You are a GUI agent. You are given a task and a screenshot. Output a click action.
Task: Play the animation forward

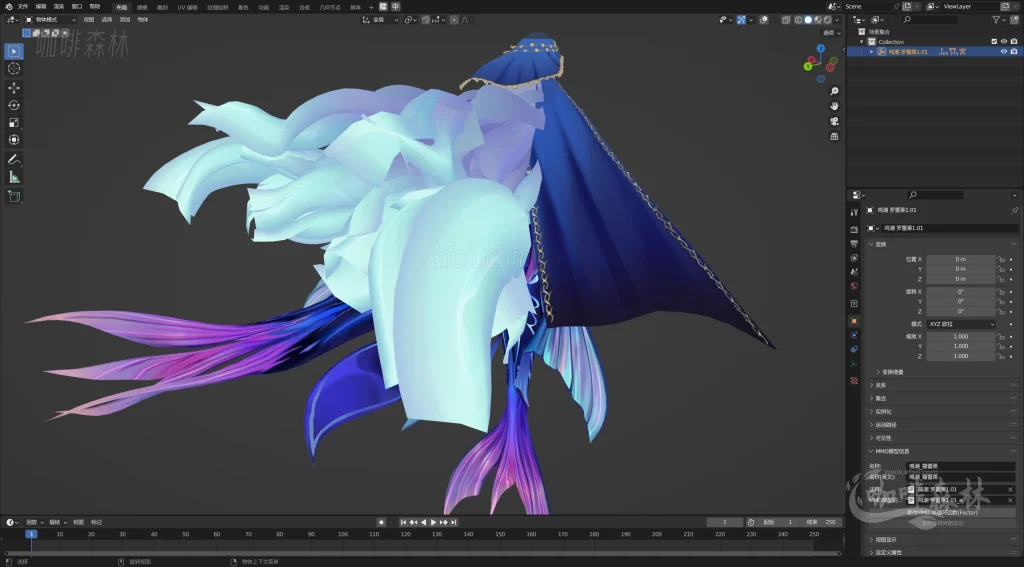pos(433,522)
